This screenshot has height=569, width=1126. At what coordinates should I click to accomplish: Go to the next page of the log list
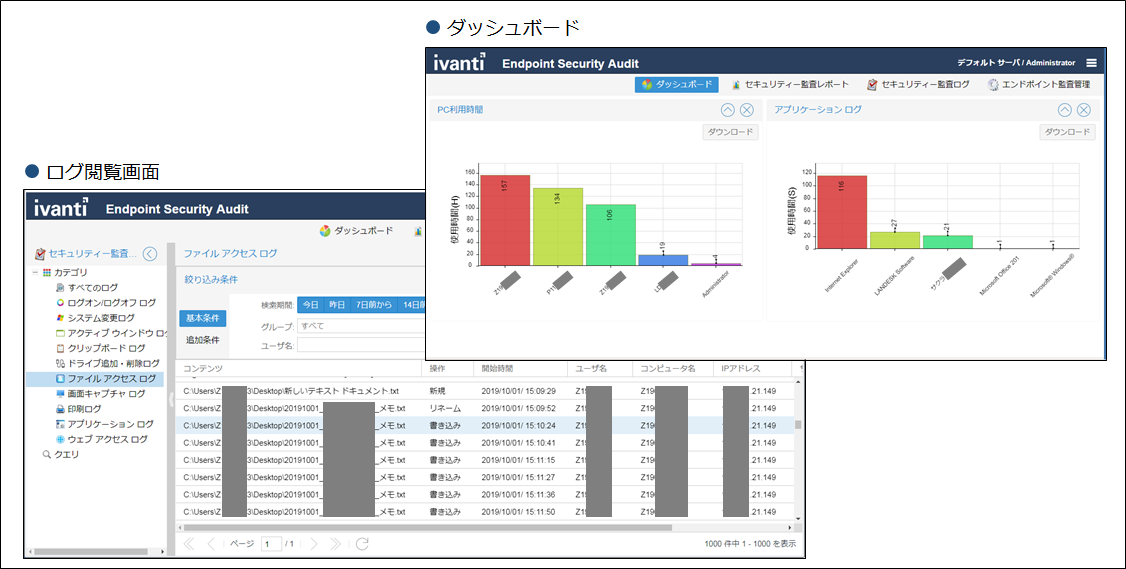point(313,544)
